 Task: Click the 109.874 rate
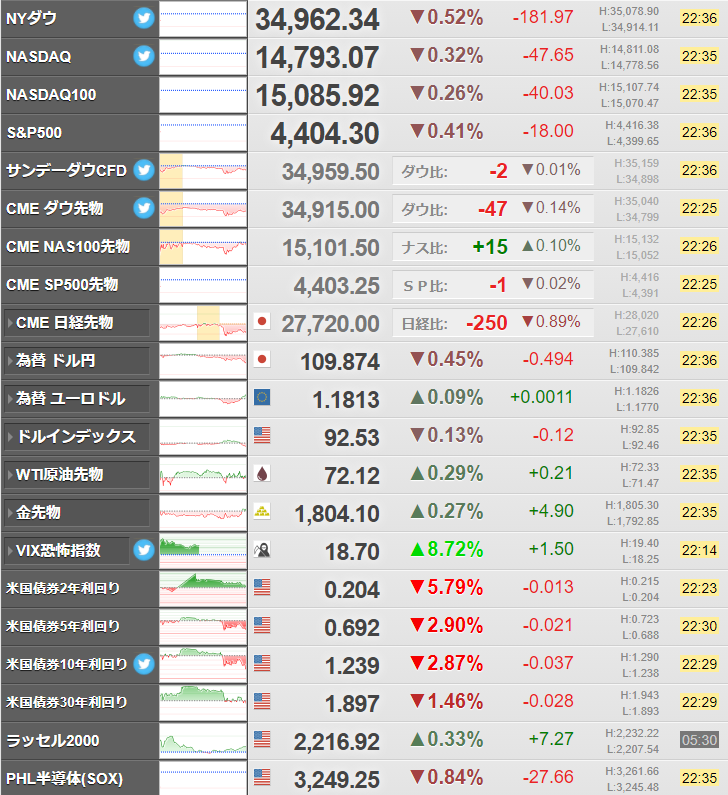pos(340,362)
